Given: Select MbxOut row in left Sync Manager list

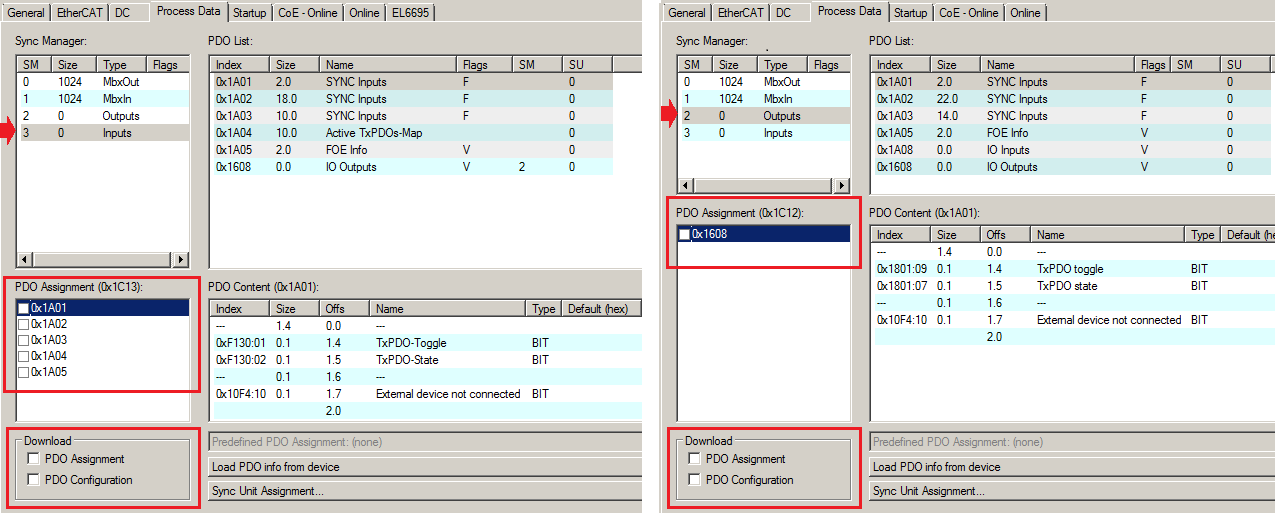Looking at the screenshot, I should click(x=103, y=82).
